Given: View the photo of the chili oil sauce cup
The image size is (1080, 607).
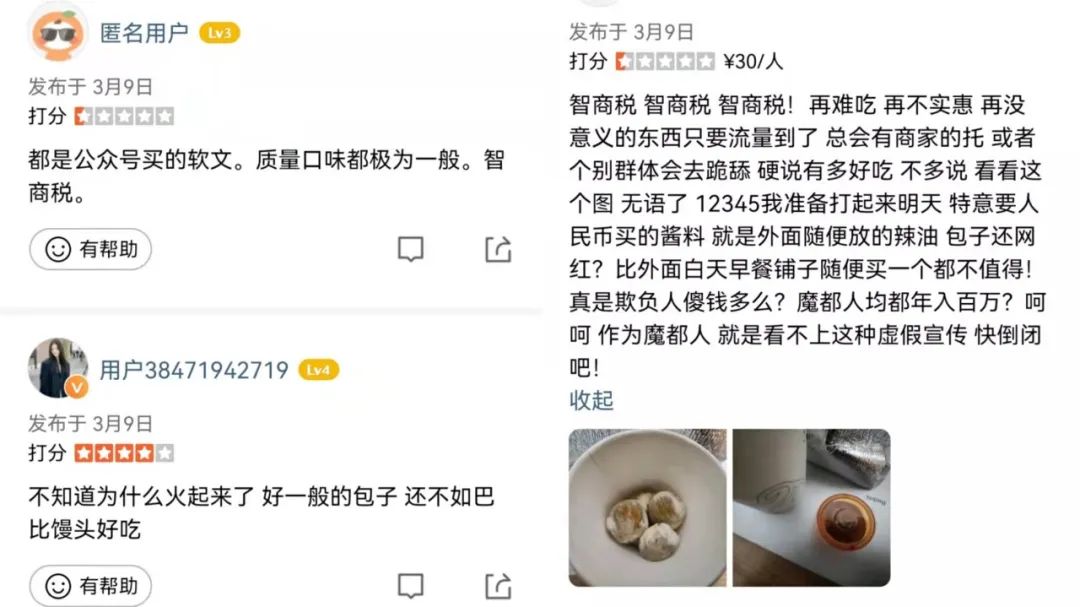Looking at the screenshot, I should tap(811, 508).
